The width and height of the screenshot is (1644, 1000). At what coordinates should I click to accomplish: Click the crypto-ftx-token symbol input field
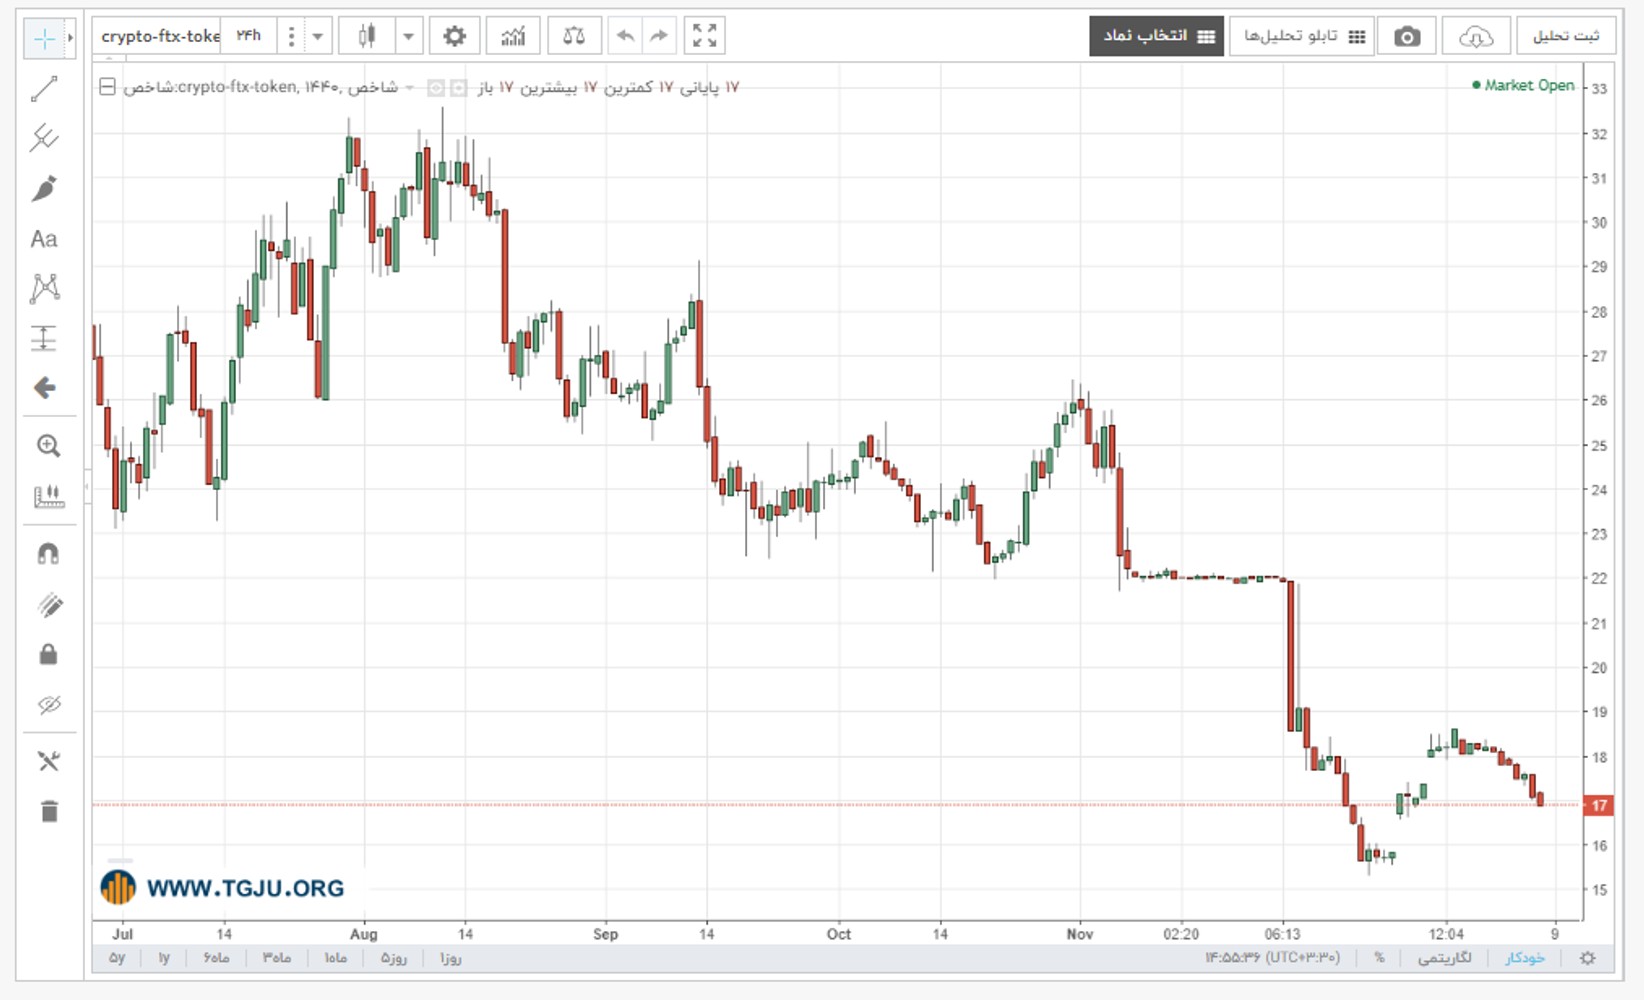160,37
